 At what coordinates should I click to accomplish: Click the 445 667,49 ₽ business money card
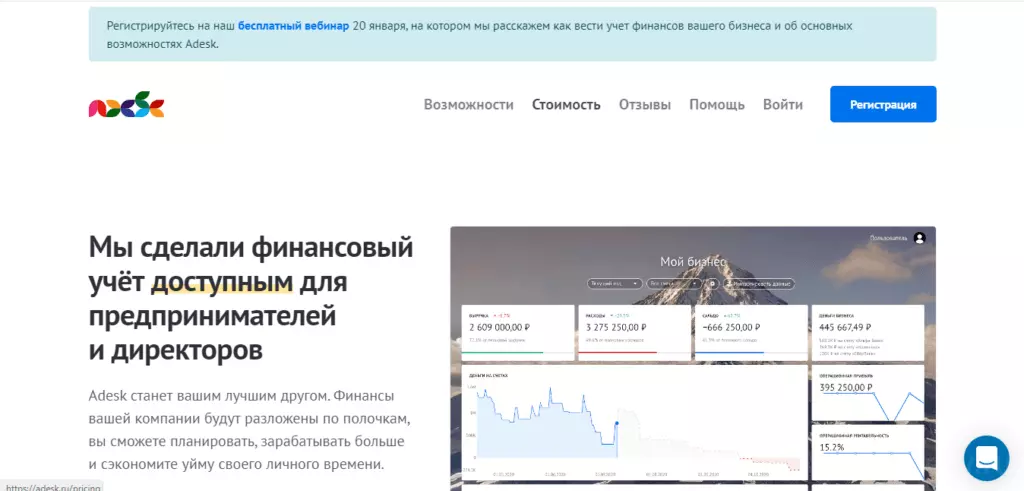coord(867,332)
